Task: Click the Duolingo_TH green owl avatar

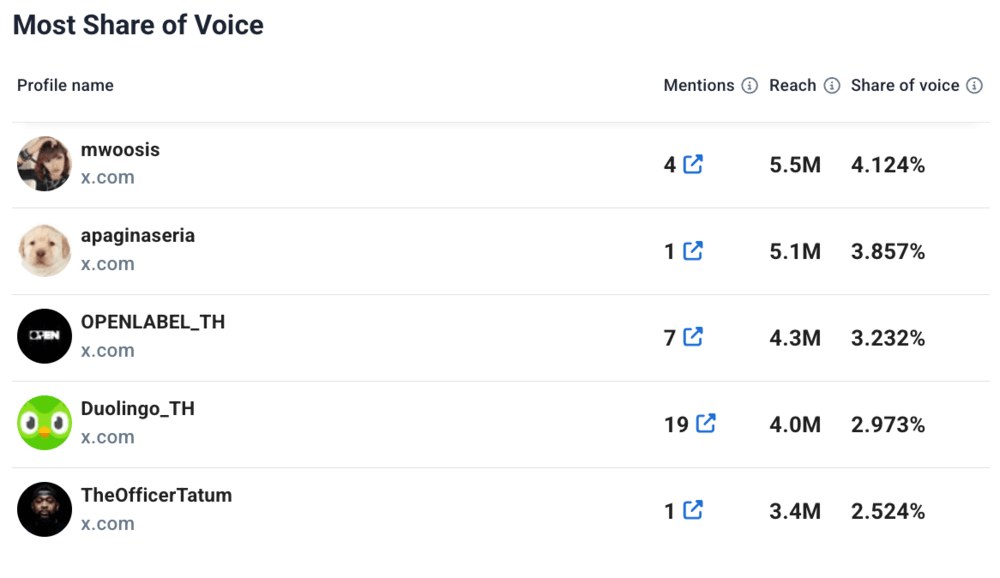Action: [x=45, y=424]
